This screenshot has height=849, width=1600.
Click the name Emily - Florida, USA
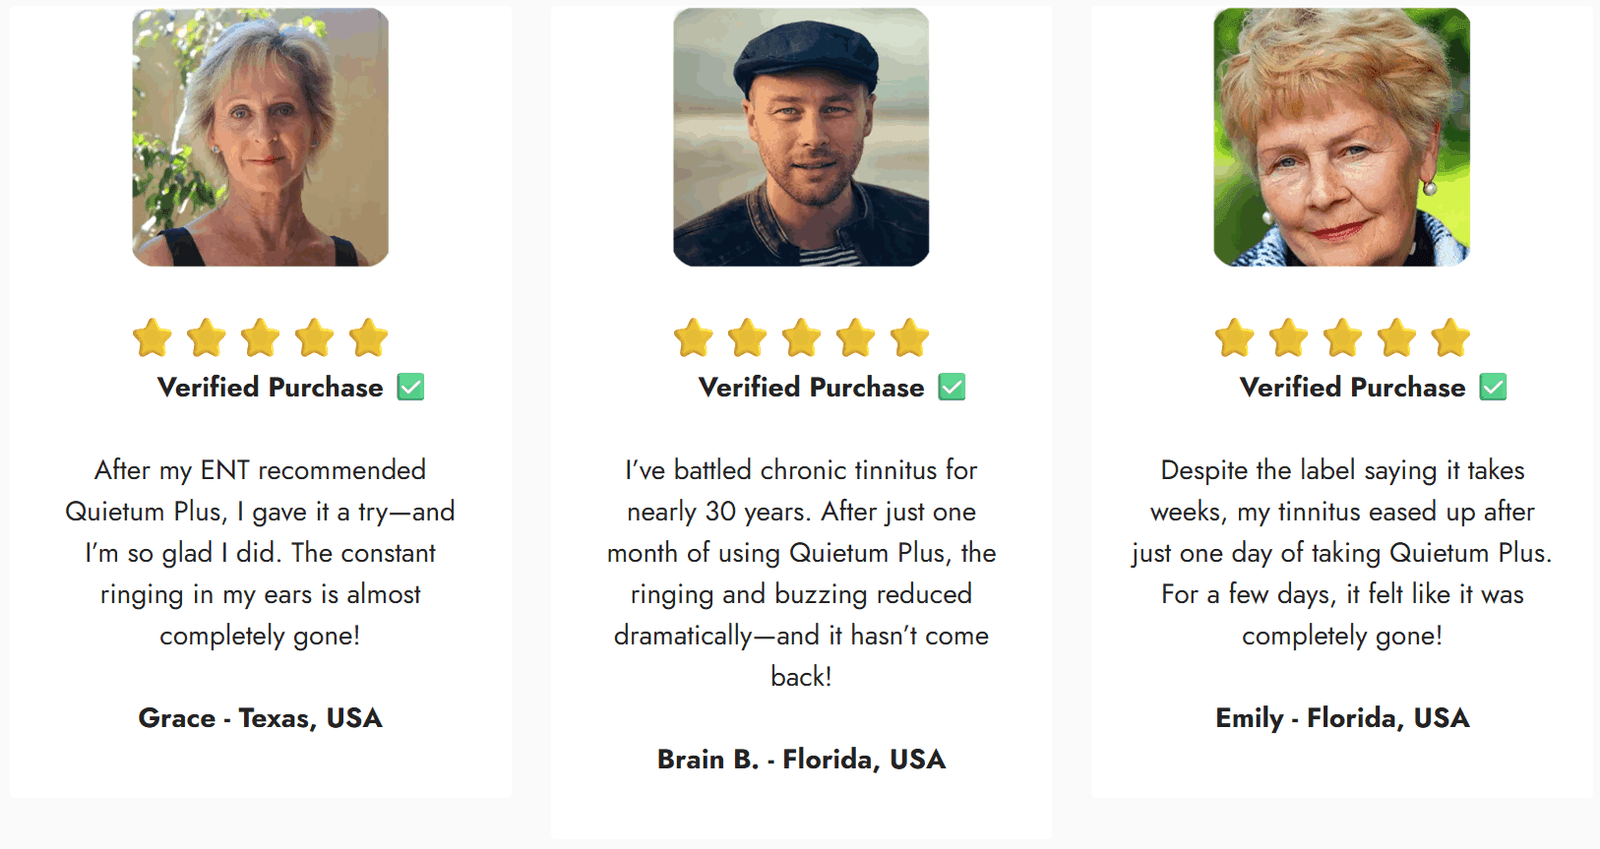click(1342, 718)
